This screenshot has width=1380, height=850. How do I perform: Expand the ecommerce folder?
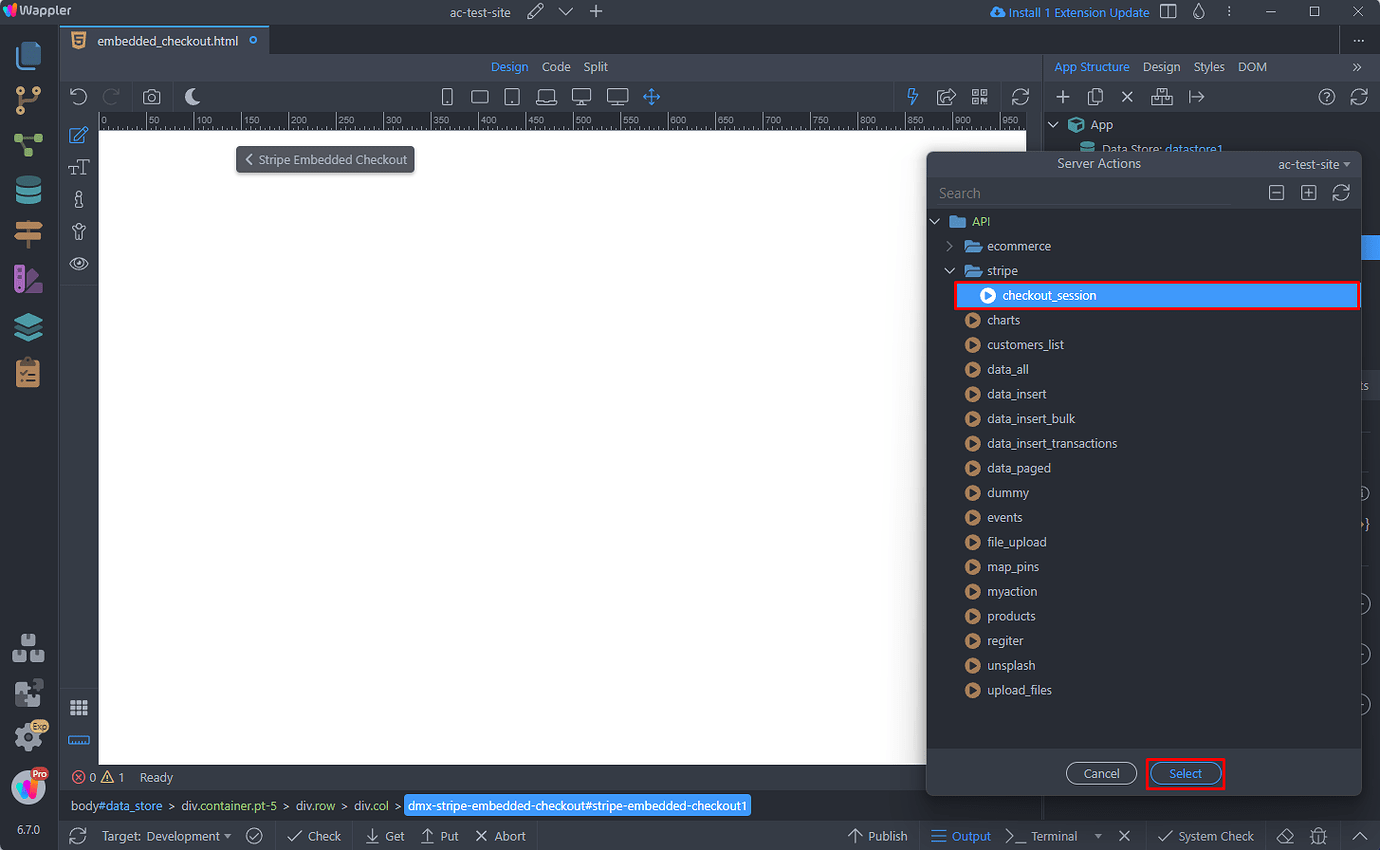(950, 246)
